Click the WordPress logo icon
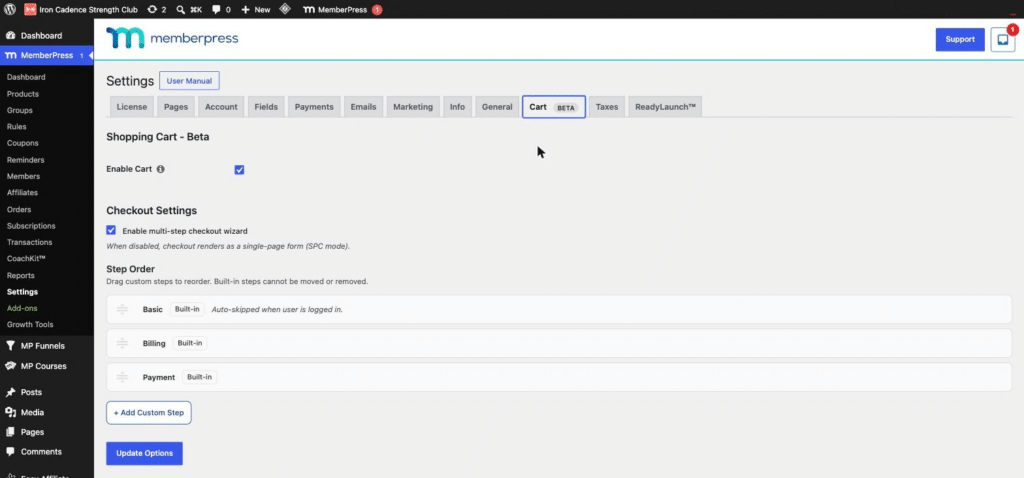The height and width of the screenshot is (478, 1024). [10, 10]
